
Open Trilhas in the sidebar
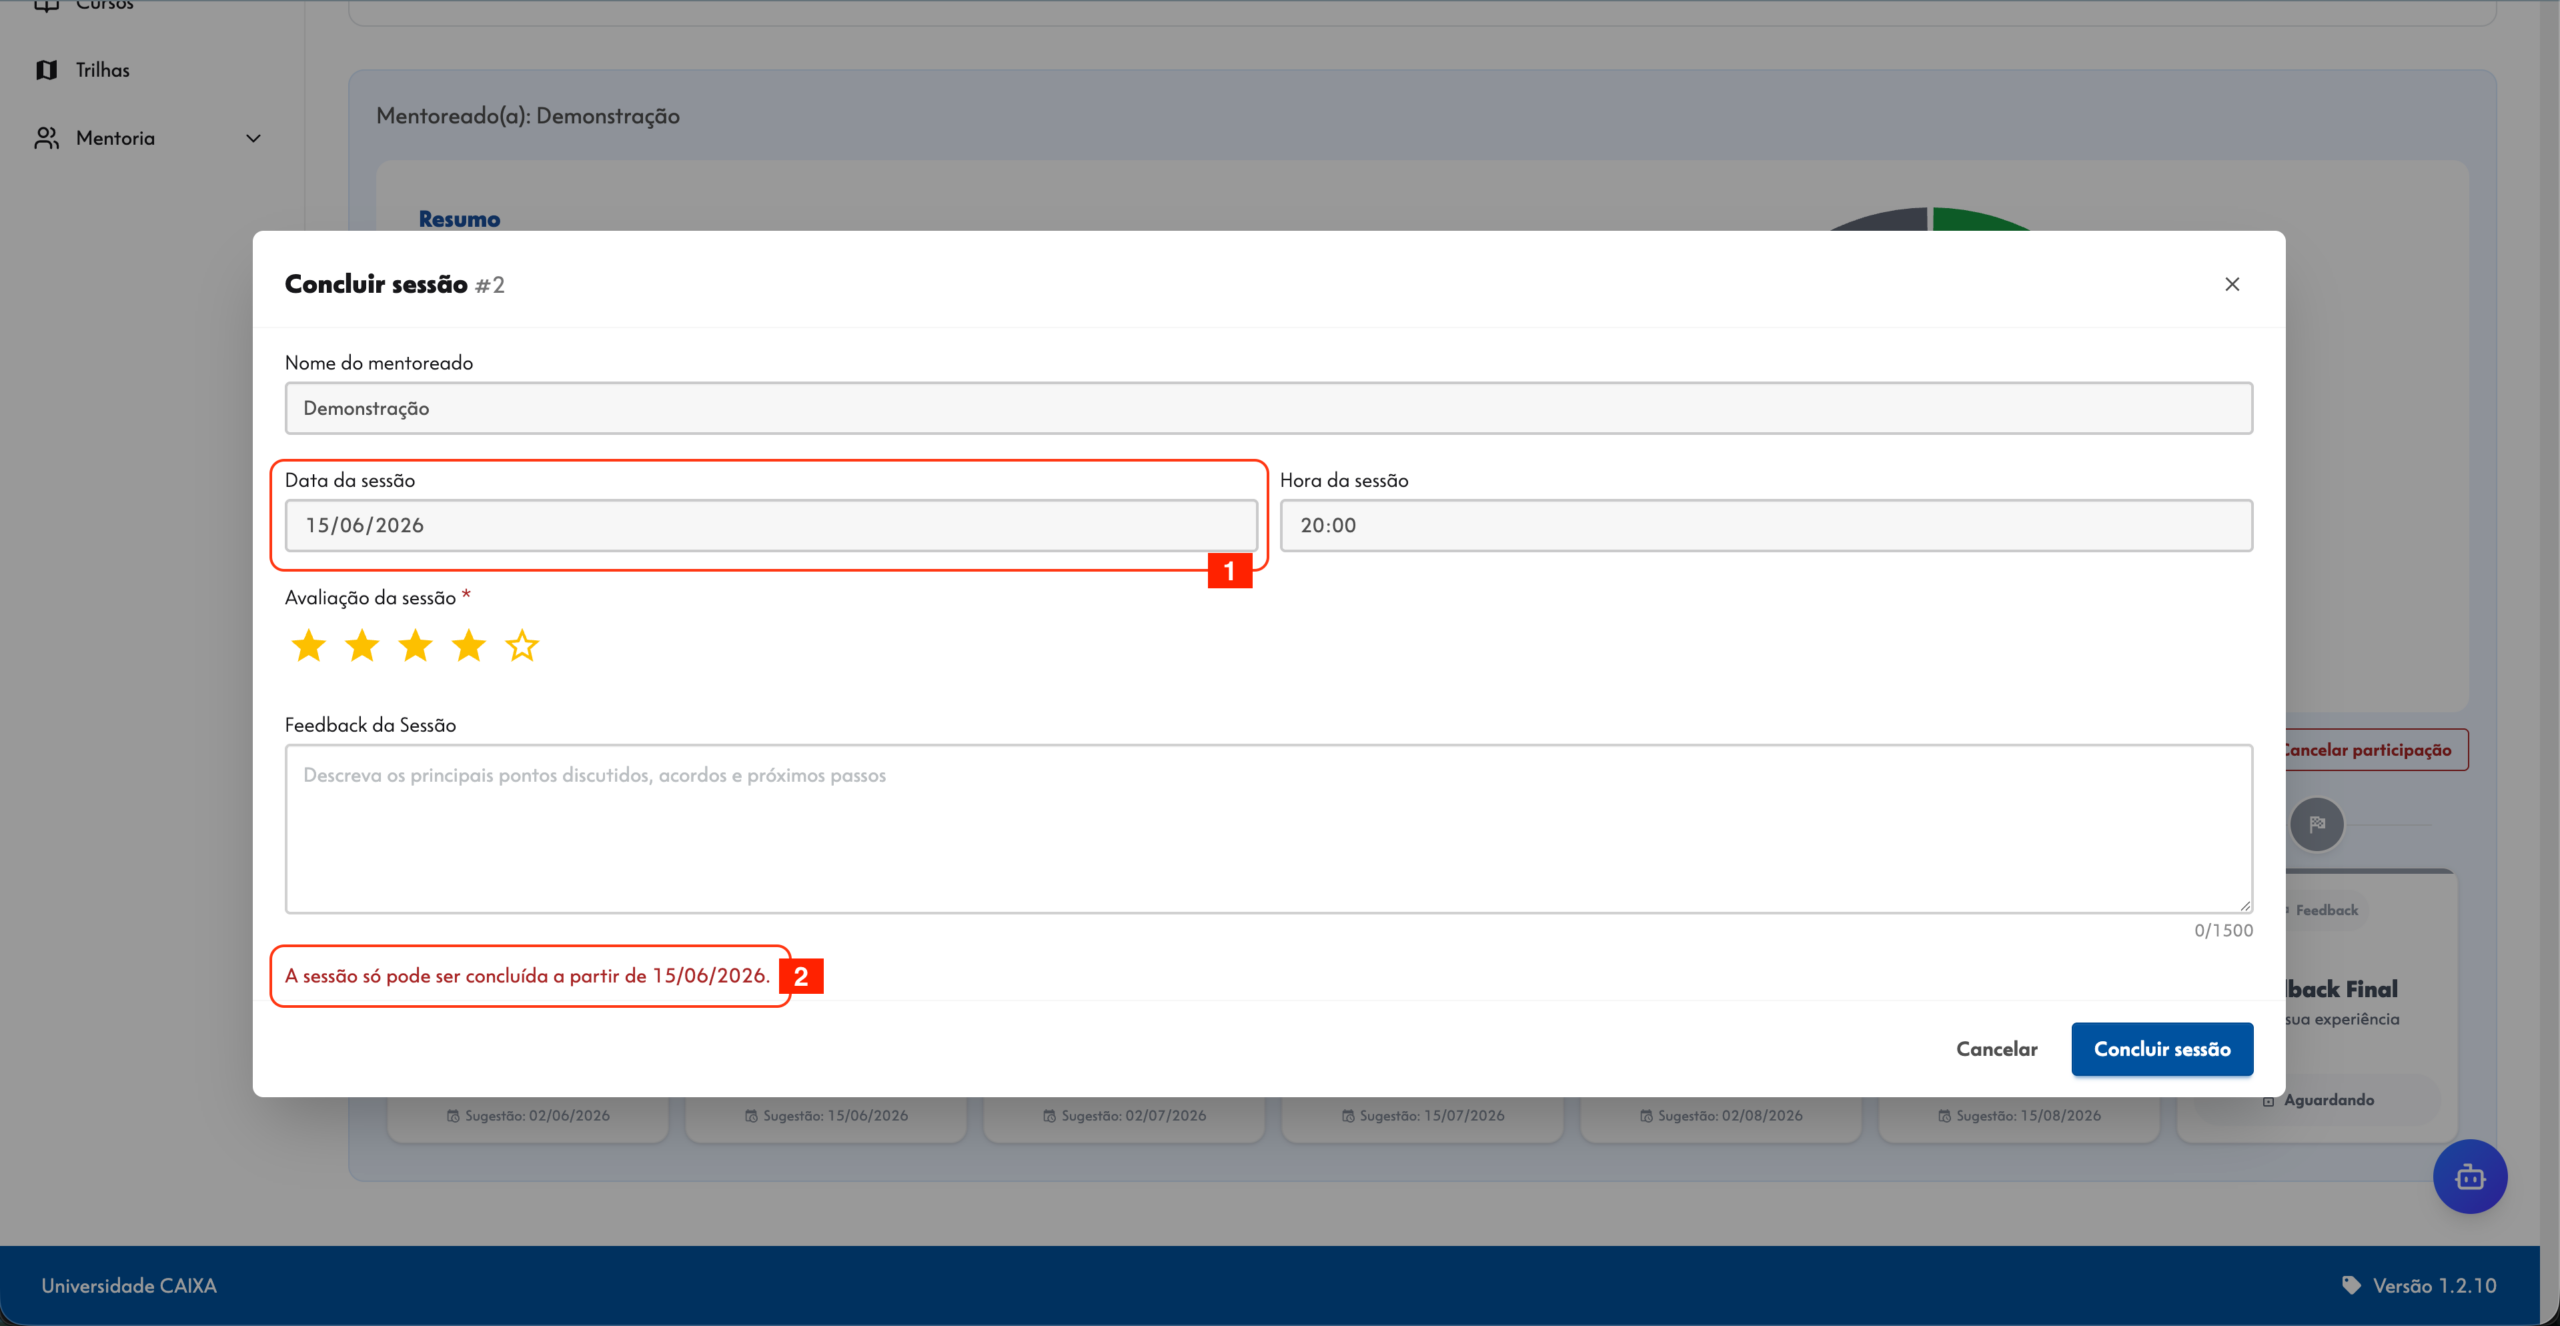[x=102, y=70]
